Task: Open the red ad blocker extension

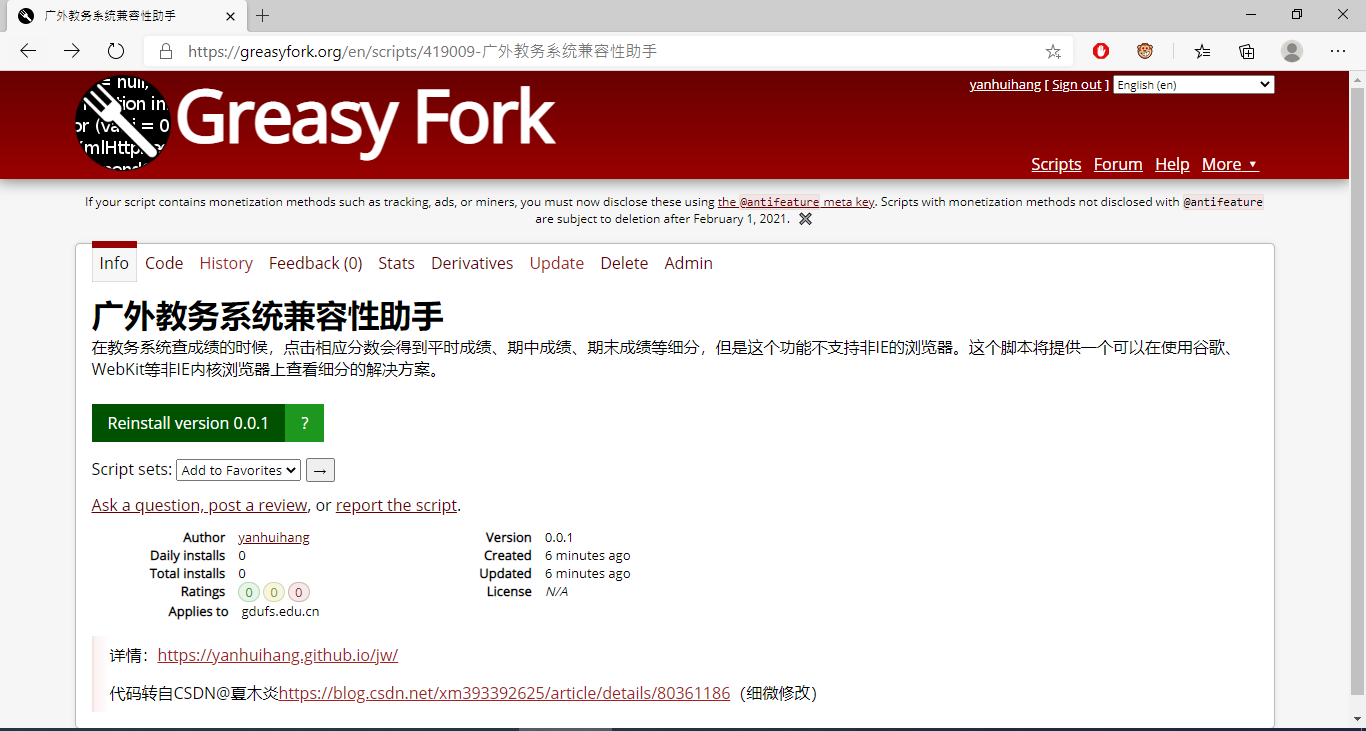Action: [x=1101, y=51]
